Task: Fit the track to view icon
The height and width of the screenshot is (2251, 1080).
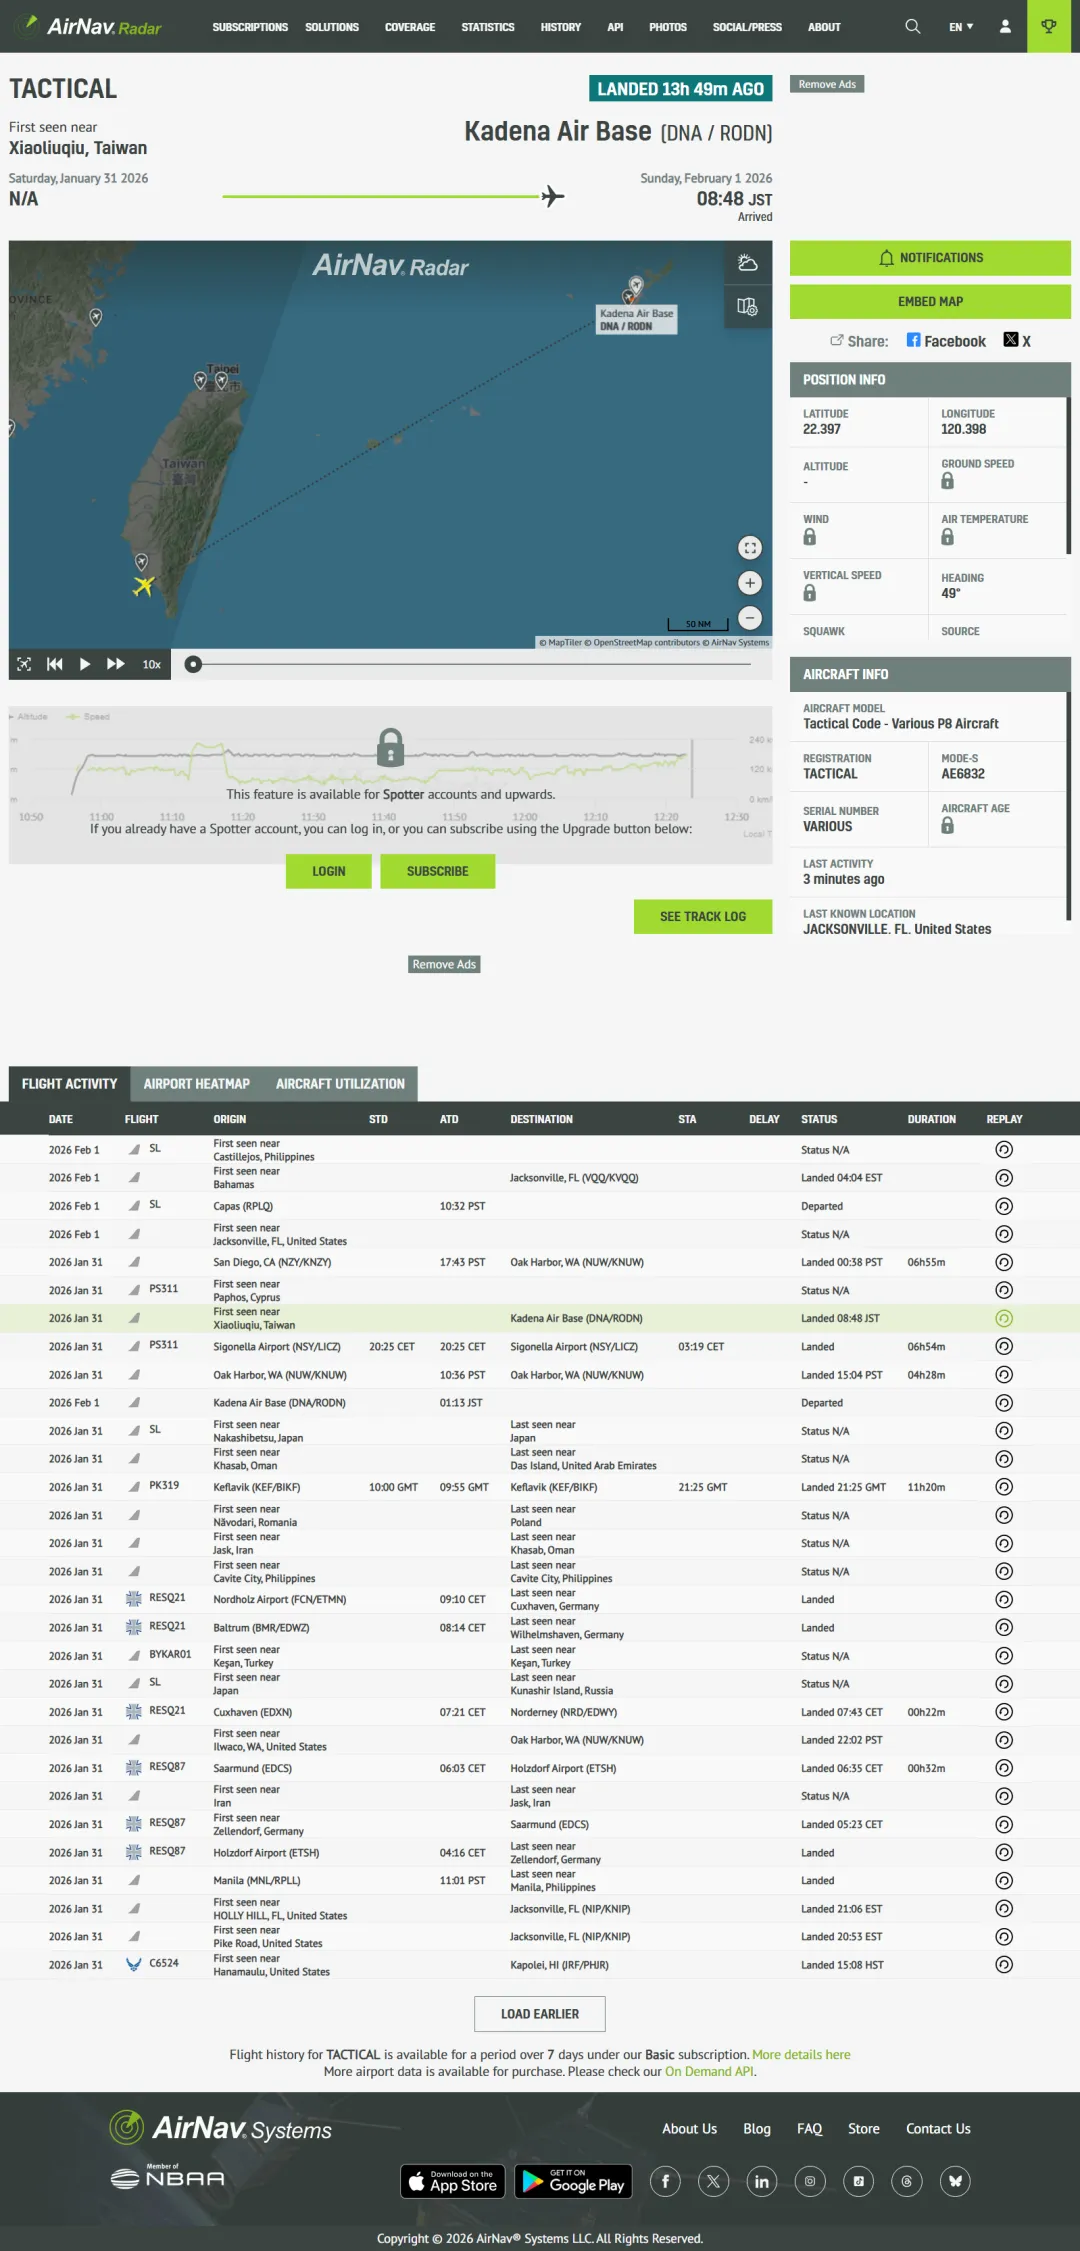Action: click(x=24, y=664)
